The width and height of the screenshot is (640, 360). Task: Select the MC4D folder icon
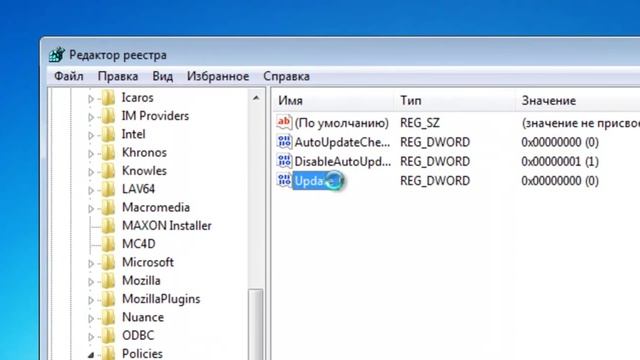[108, 244]
